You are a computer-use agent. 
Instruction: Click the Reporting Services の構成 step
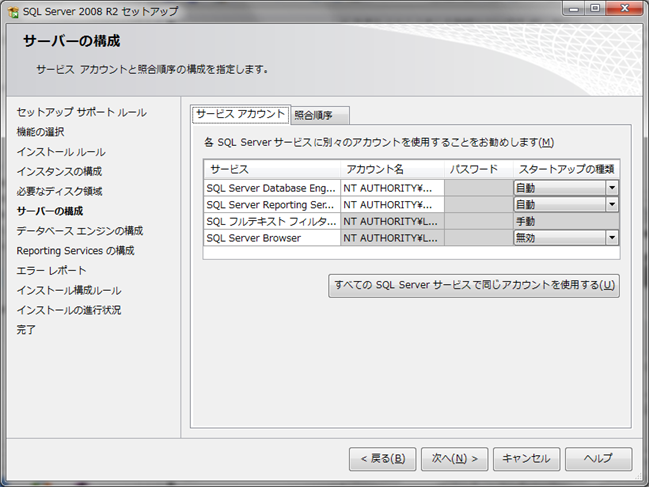coord(75,251)
